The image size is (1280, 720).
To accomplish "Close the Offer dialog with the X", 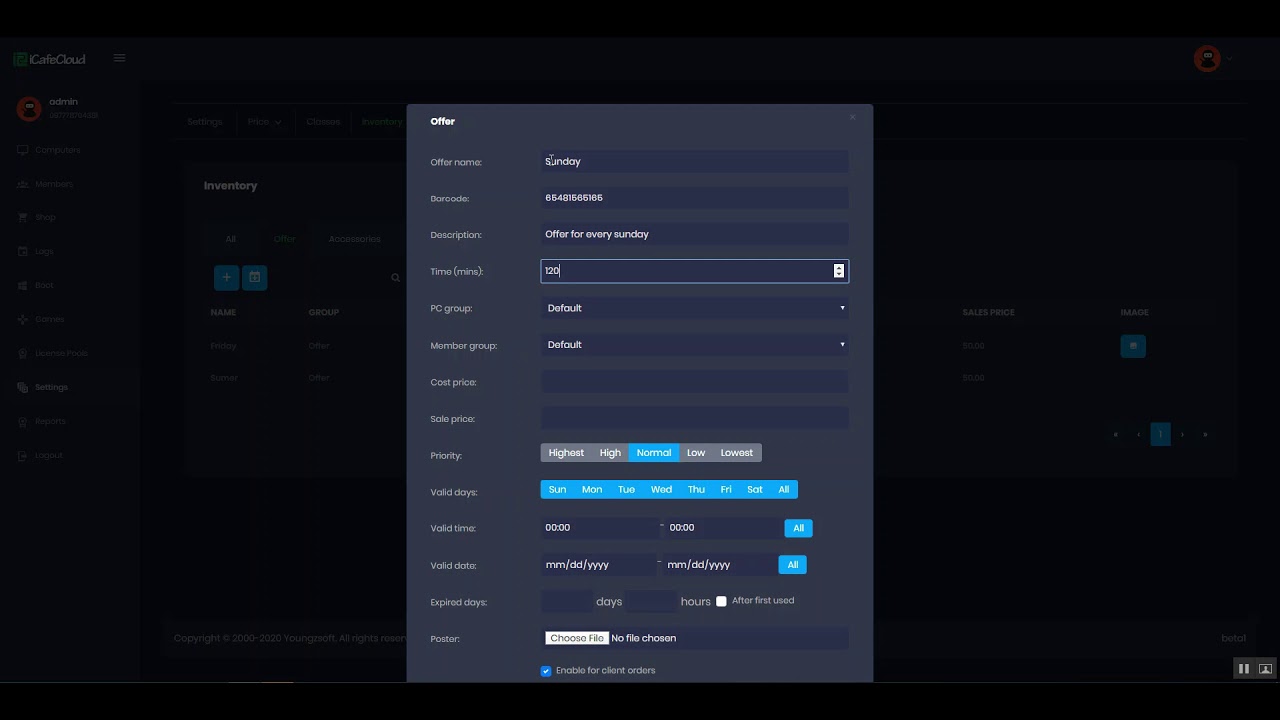I will (x=852, y=117).
